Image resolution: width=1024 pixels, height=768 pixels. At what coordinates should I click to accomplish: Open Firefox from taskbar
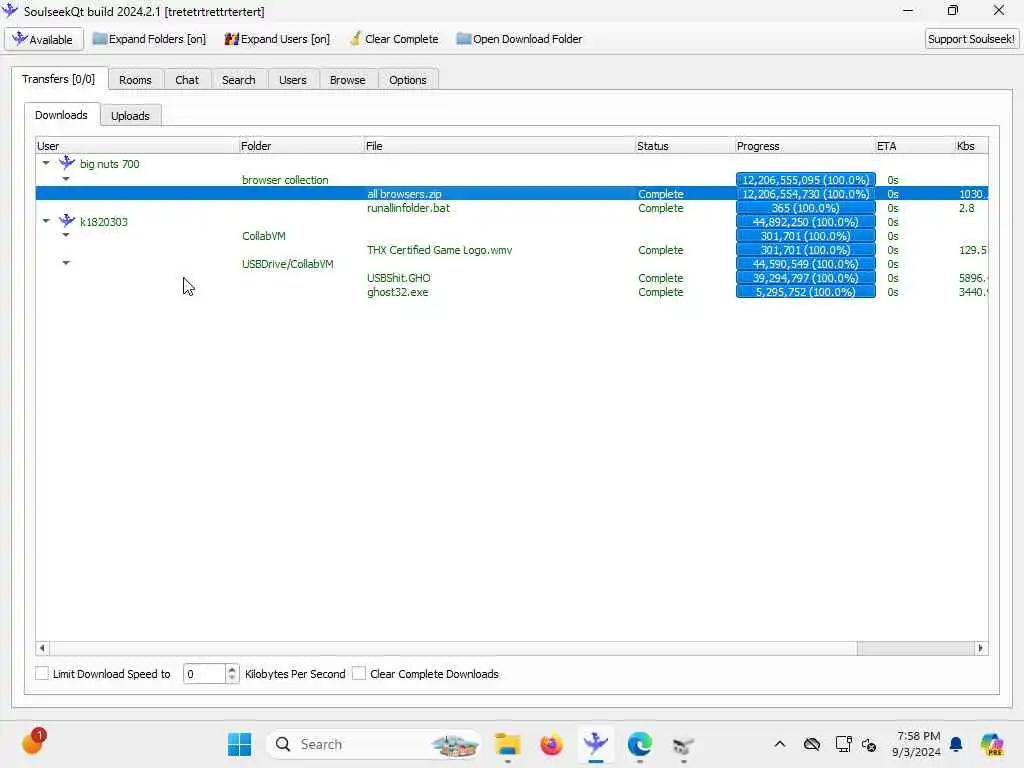pyautogui.click(x=551, y=744)
